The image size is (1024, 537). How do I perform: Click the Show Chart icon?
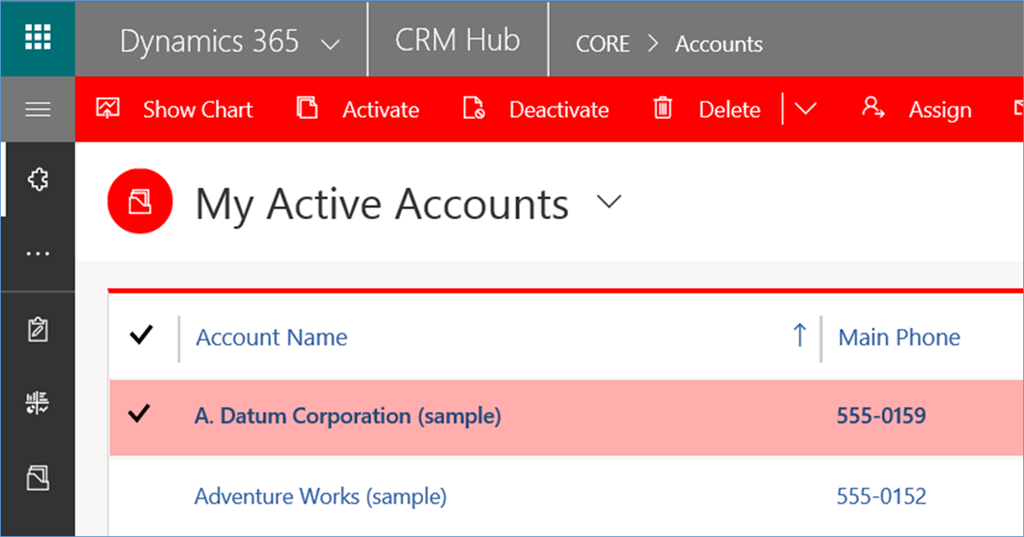pyautogui.click(x=108, y=108)
